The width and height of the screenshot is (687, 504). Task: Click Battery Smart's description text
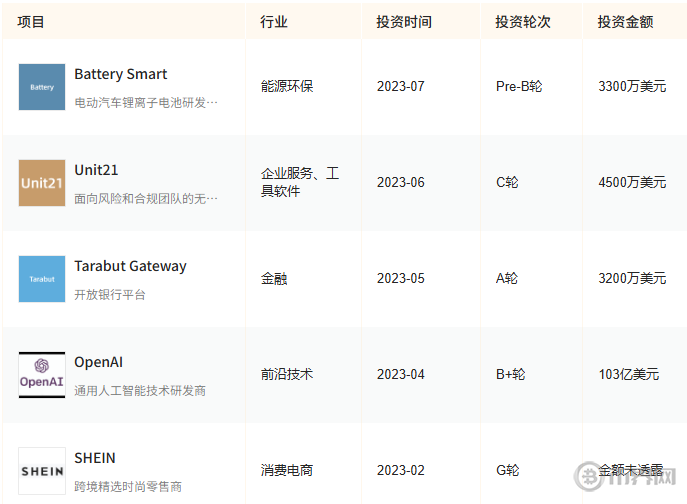[x=146, y=102]
